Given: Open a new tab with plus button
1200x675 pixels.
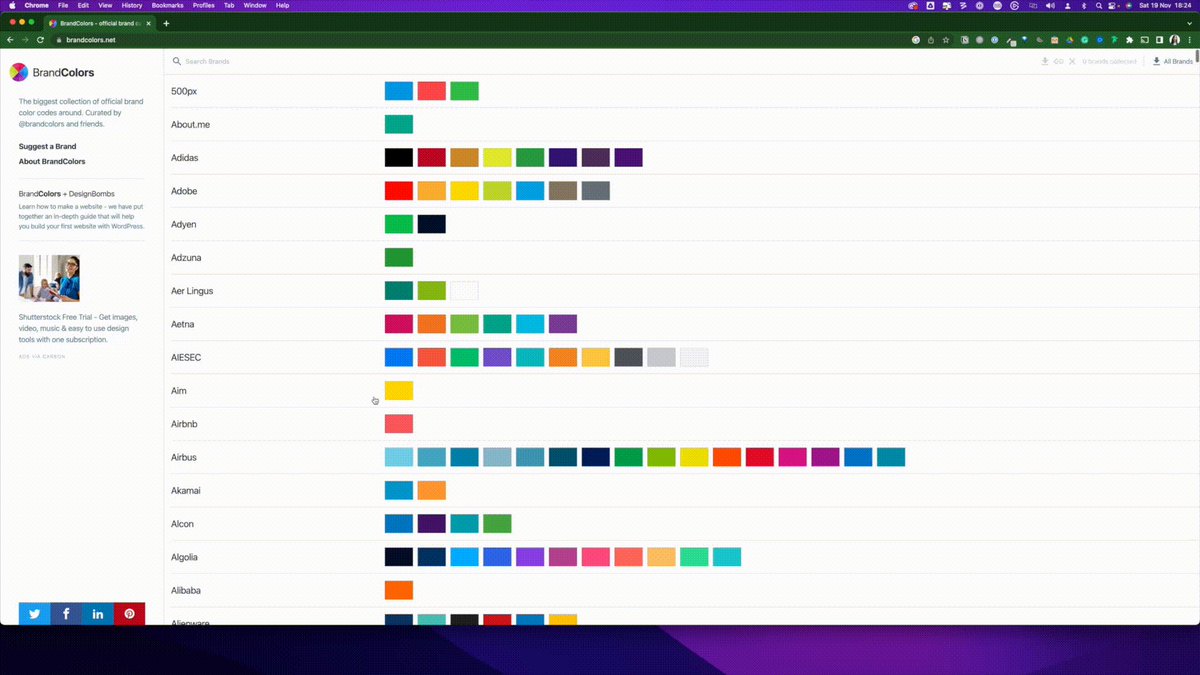Looking at the screenshot, I should [166, 23].
